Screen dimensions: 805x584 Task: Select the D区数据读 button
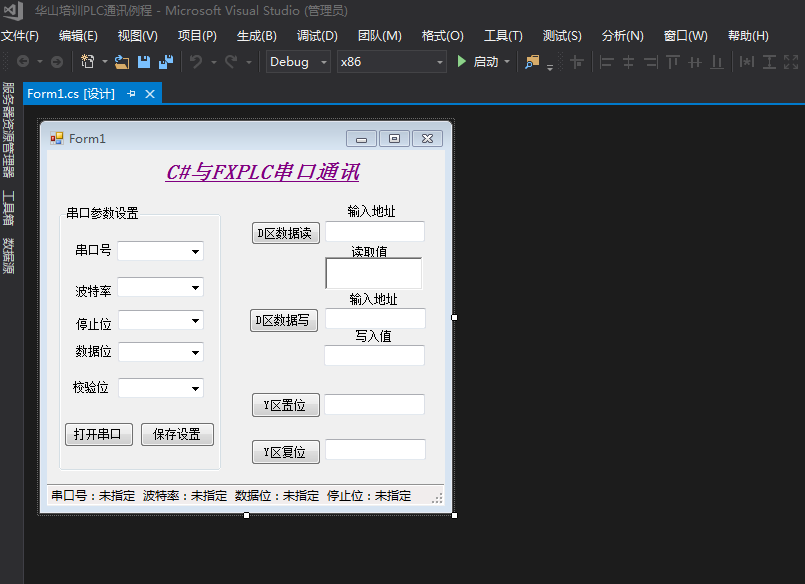point(286,234)
